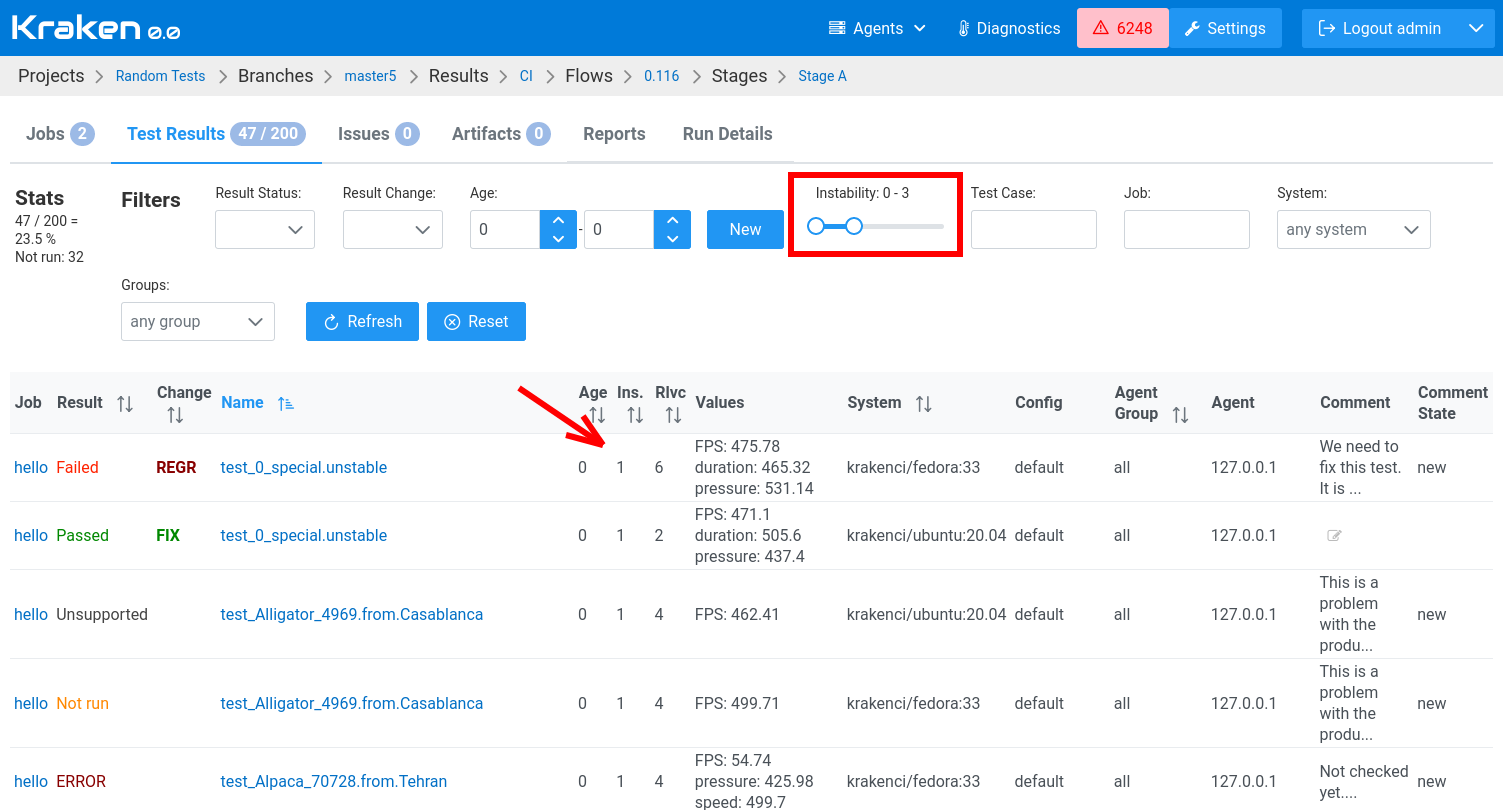Go to Random Tests project breadcrumb
This screenshot has width=1503, height=810.
[160, 76]
